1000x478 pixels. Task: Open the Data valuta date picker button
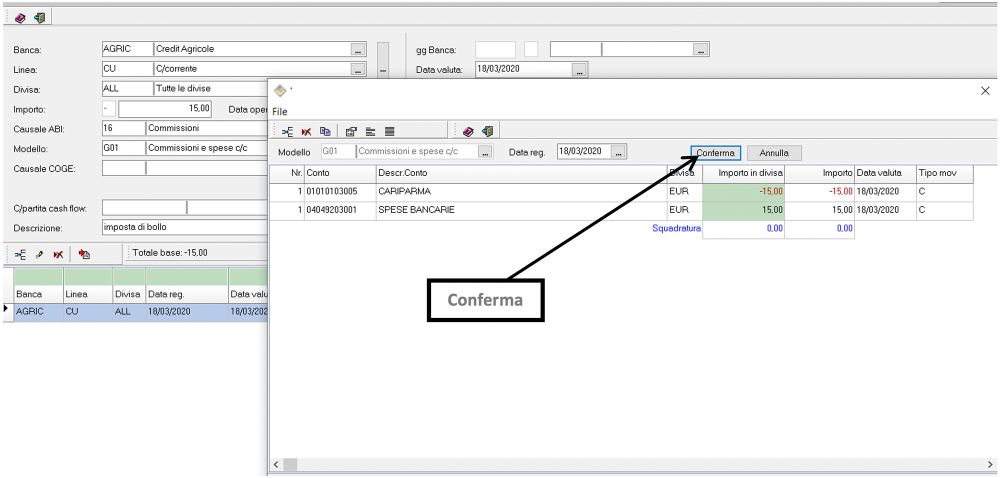tap(579, 70)
